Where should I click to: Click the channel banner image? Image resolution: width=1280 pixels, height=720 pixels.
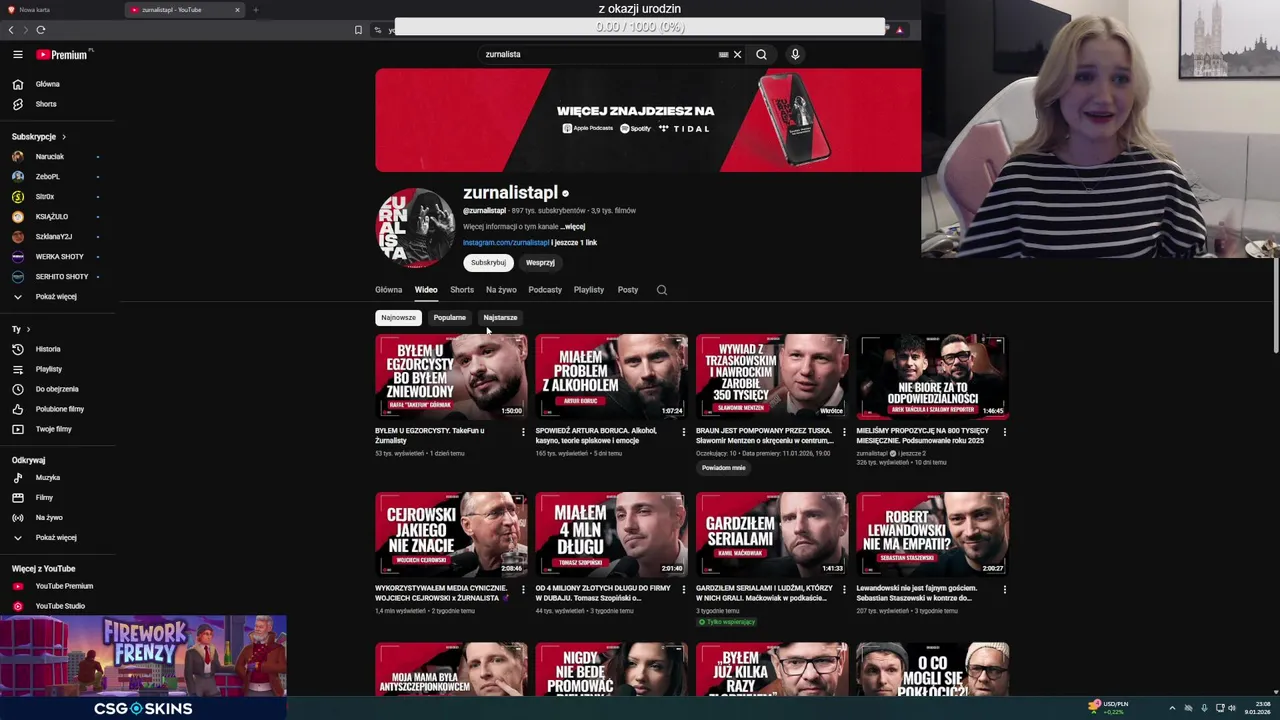pyautogui.click(x=648, y=120)
